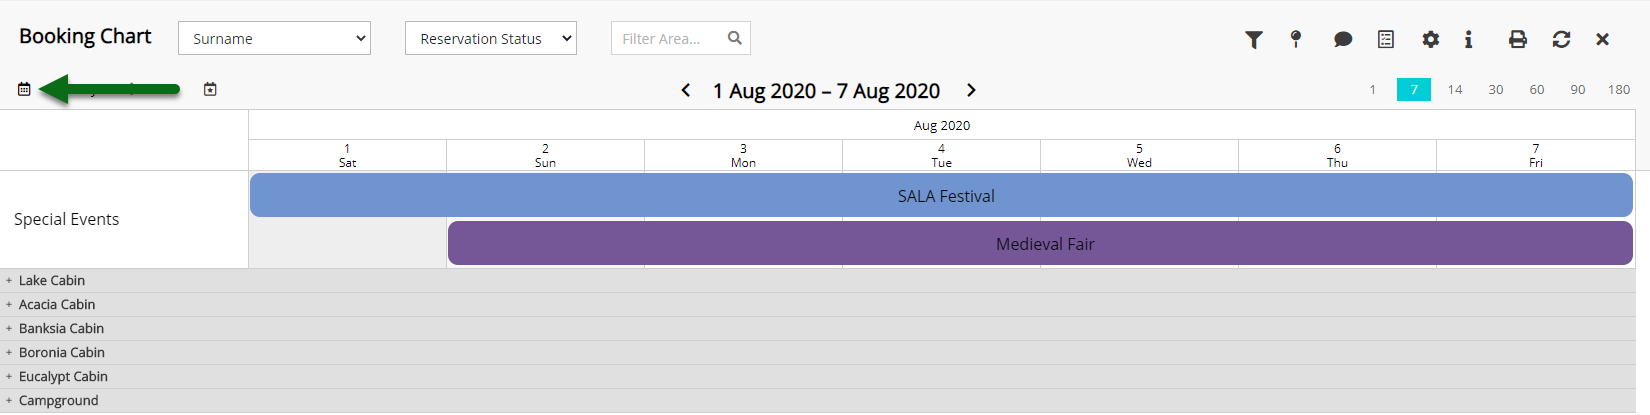The height and width of the screenshot is (415, 1650).
Task: Click the information icon
Action: click(1468, 39)
